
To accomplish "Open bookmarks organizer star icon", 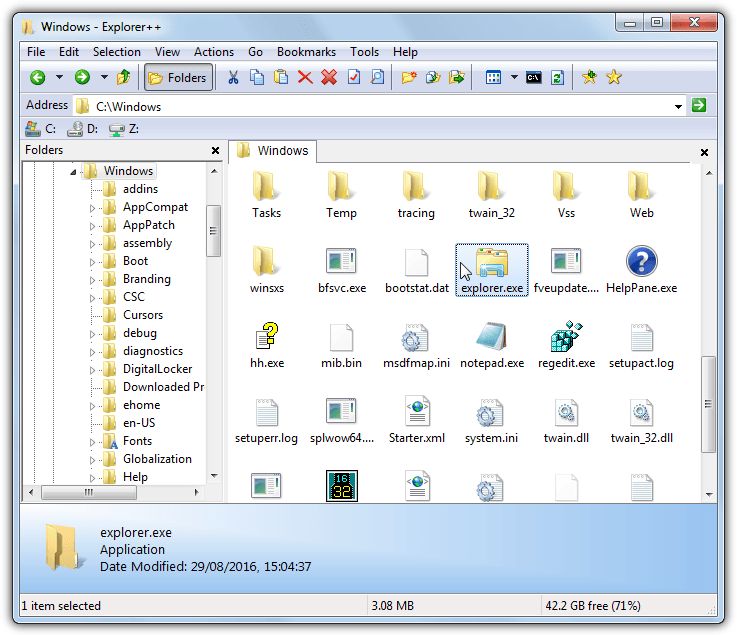I will (x=613, y=77).
